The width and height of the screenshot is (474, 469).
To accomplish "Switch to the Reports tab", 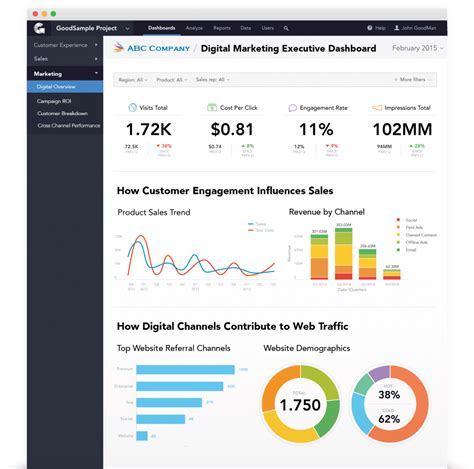I will [222, 28].
